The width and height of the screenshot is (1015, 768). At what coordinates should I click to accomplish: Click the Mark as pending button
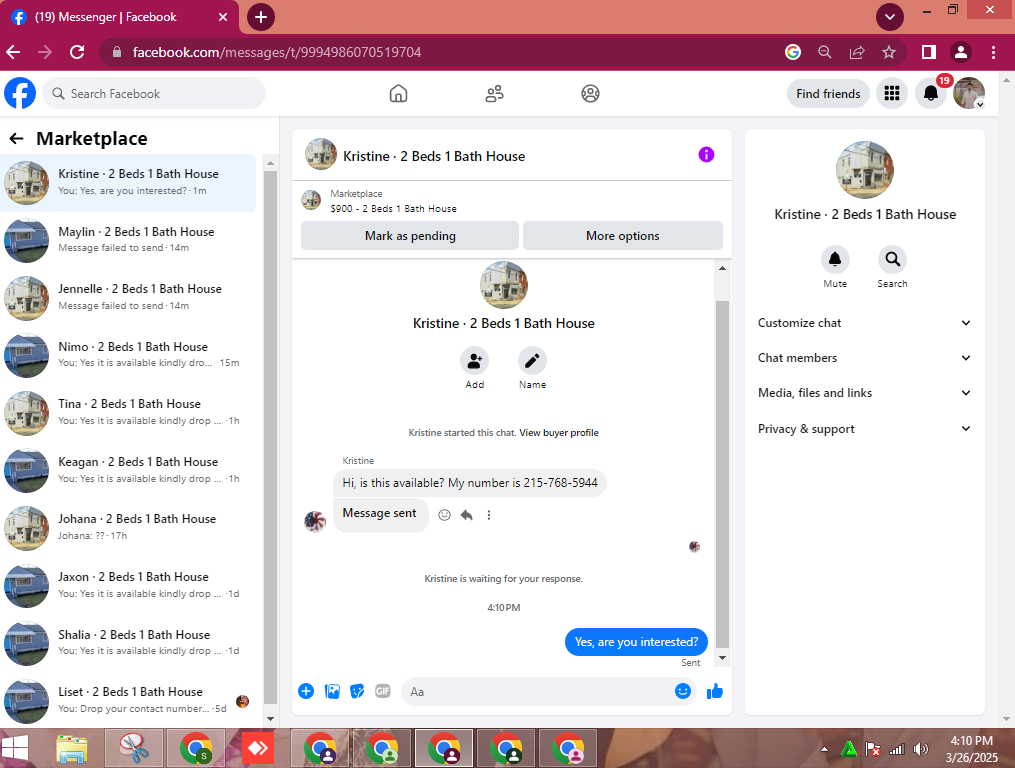(x=410, y=236)
